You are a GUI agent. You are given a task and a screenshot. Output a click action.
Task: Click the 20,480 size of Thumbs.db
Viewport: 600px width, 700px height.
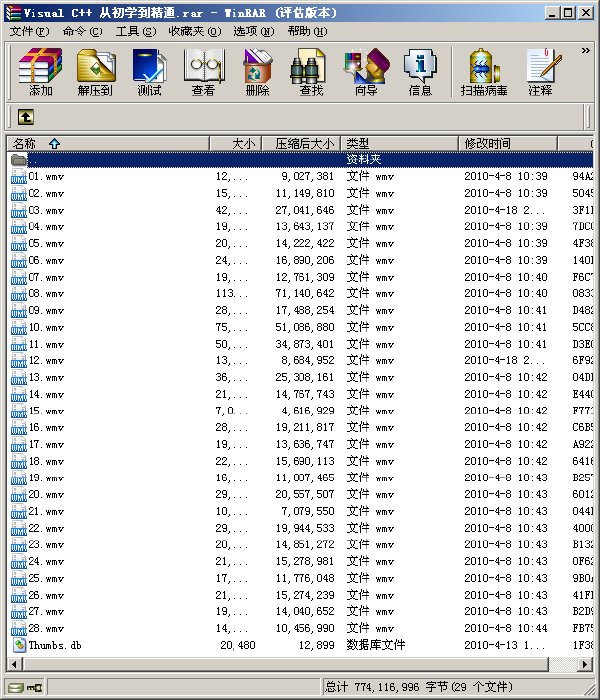(x=238, y=645)
